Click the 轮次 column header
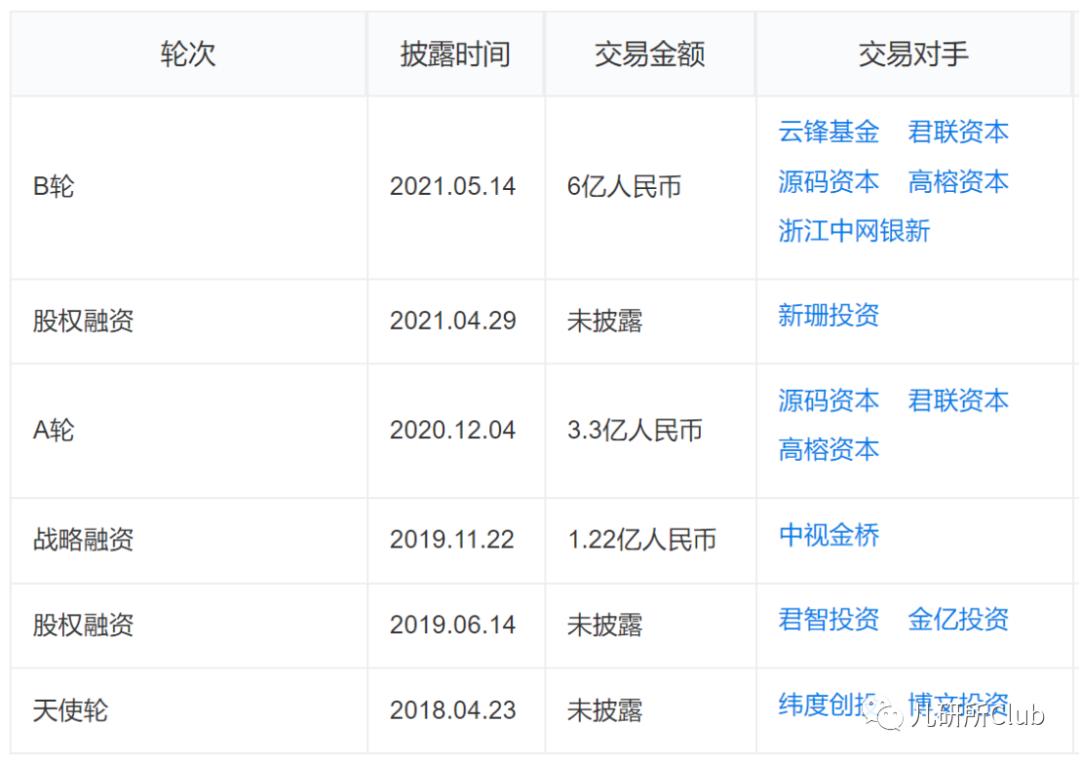The height and width of the screenshot is (762, 1080). click(x=188, y=54)
